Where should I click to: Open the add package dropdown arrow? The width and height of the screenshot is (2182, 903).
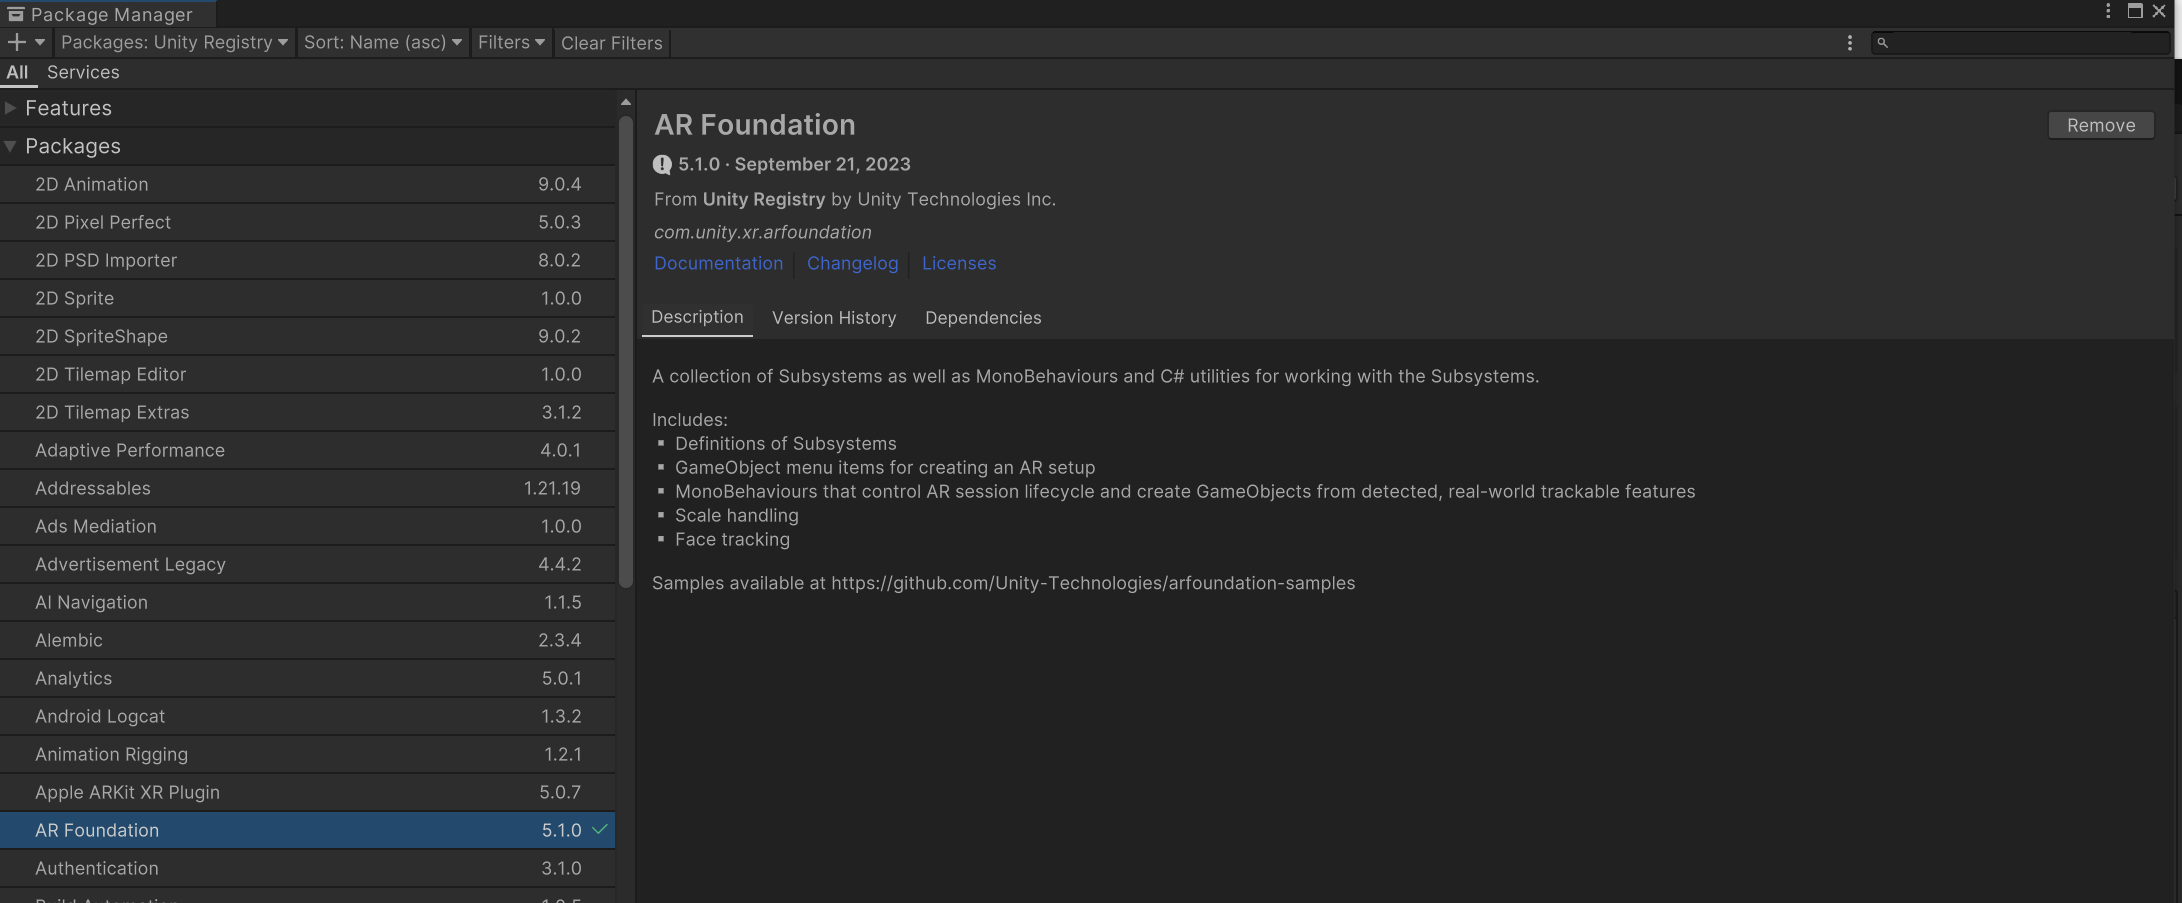tap(40, 42)
